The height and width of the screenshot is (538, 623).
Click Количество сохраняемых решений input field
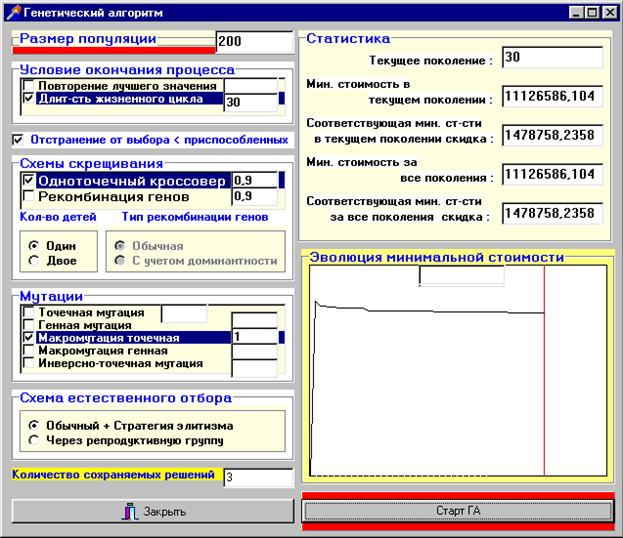point(257,478)
